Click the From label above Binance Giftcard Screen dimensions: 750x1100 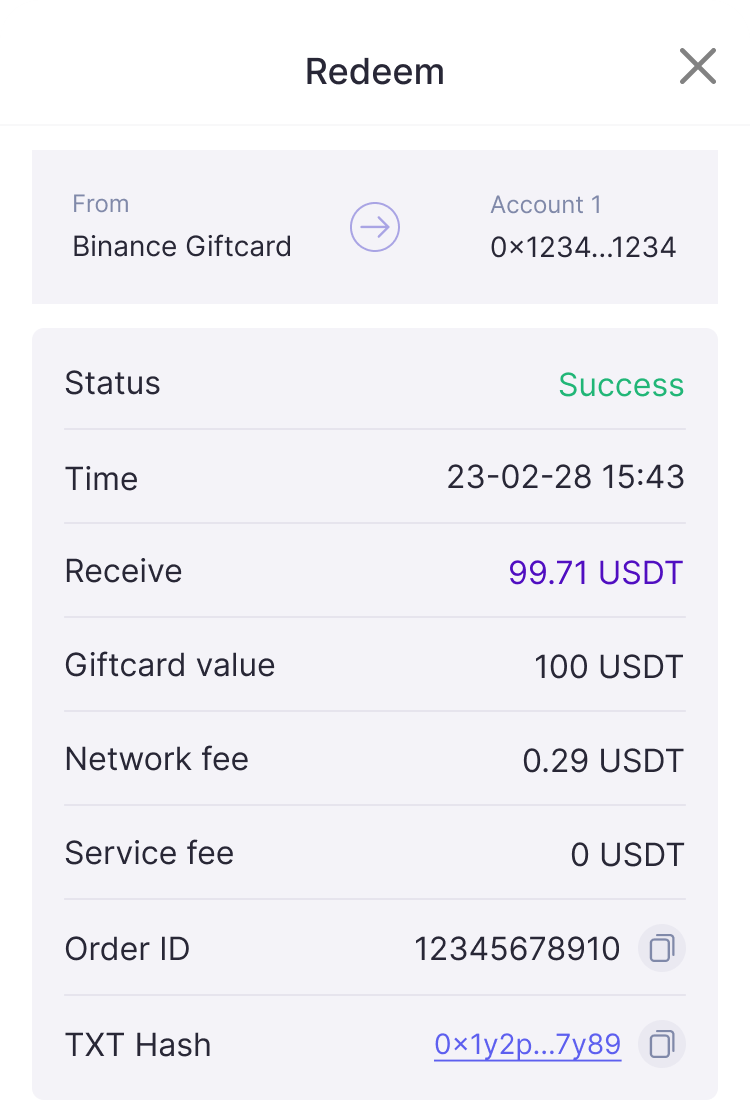tap(100, 204)
